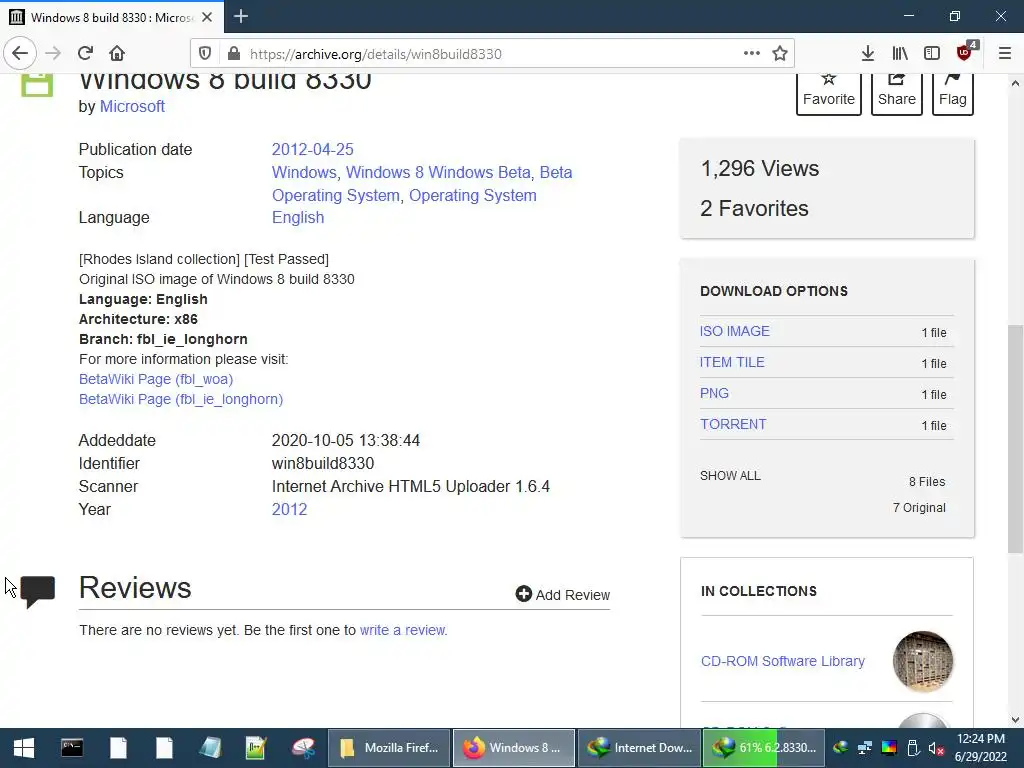Download the PNG file
Image resolution: width=1024 pixels, height=768 pixels.
click(714, 393)
